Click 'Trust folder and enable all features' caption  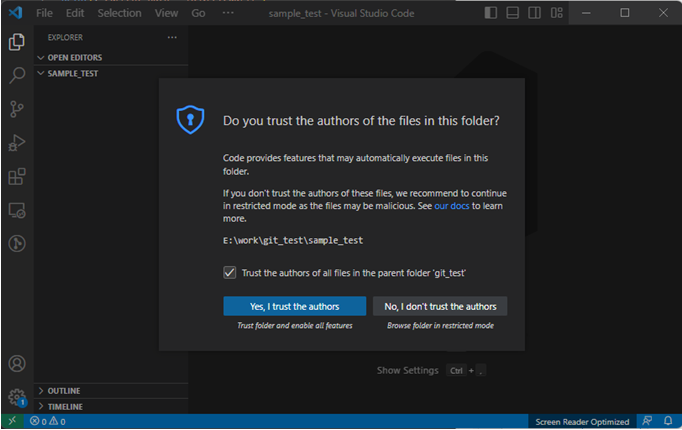coord(294,326)
